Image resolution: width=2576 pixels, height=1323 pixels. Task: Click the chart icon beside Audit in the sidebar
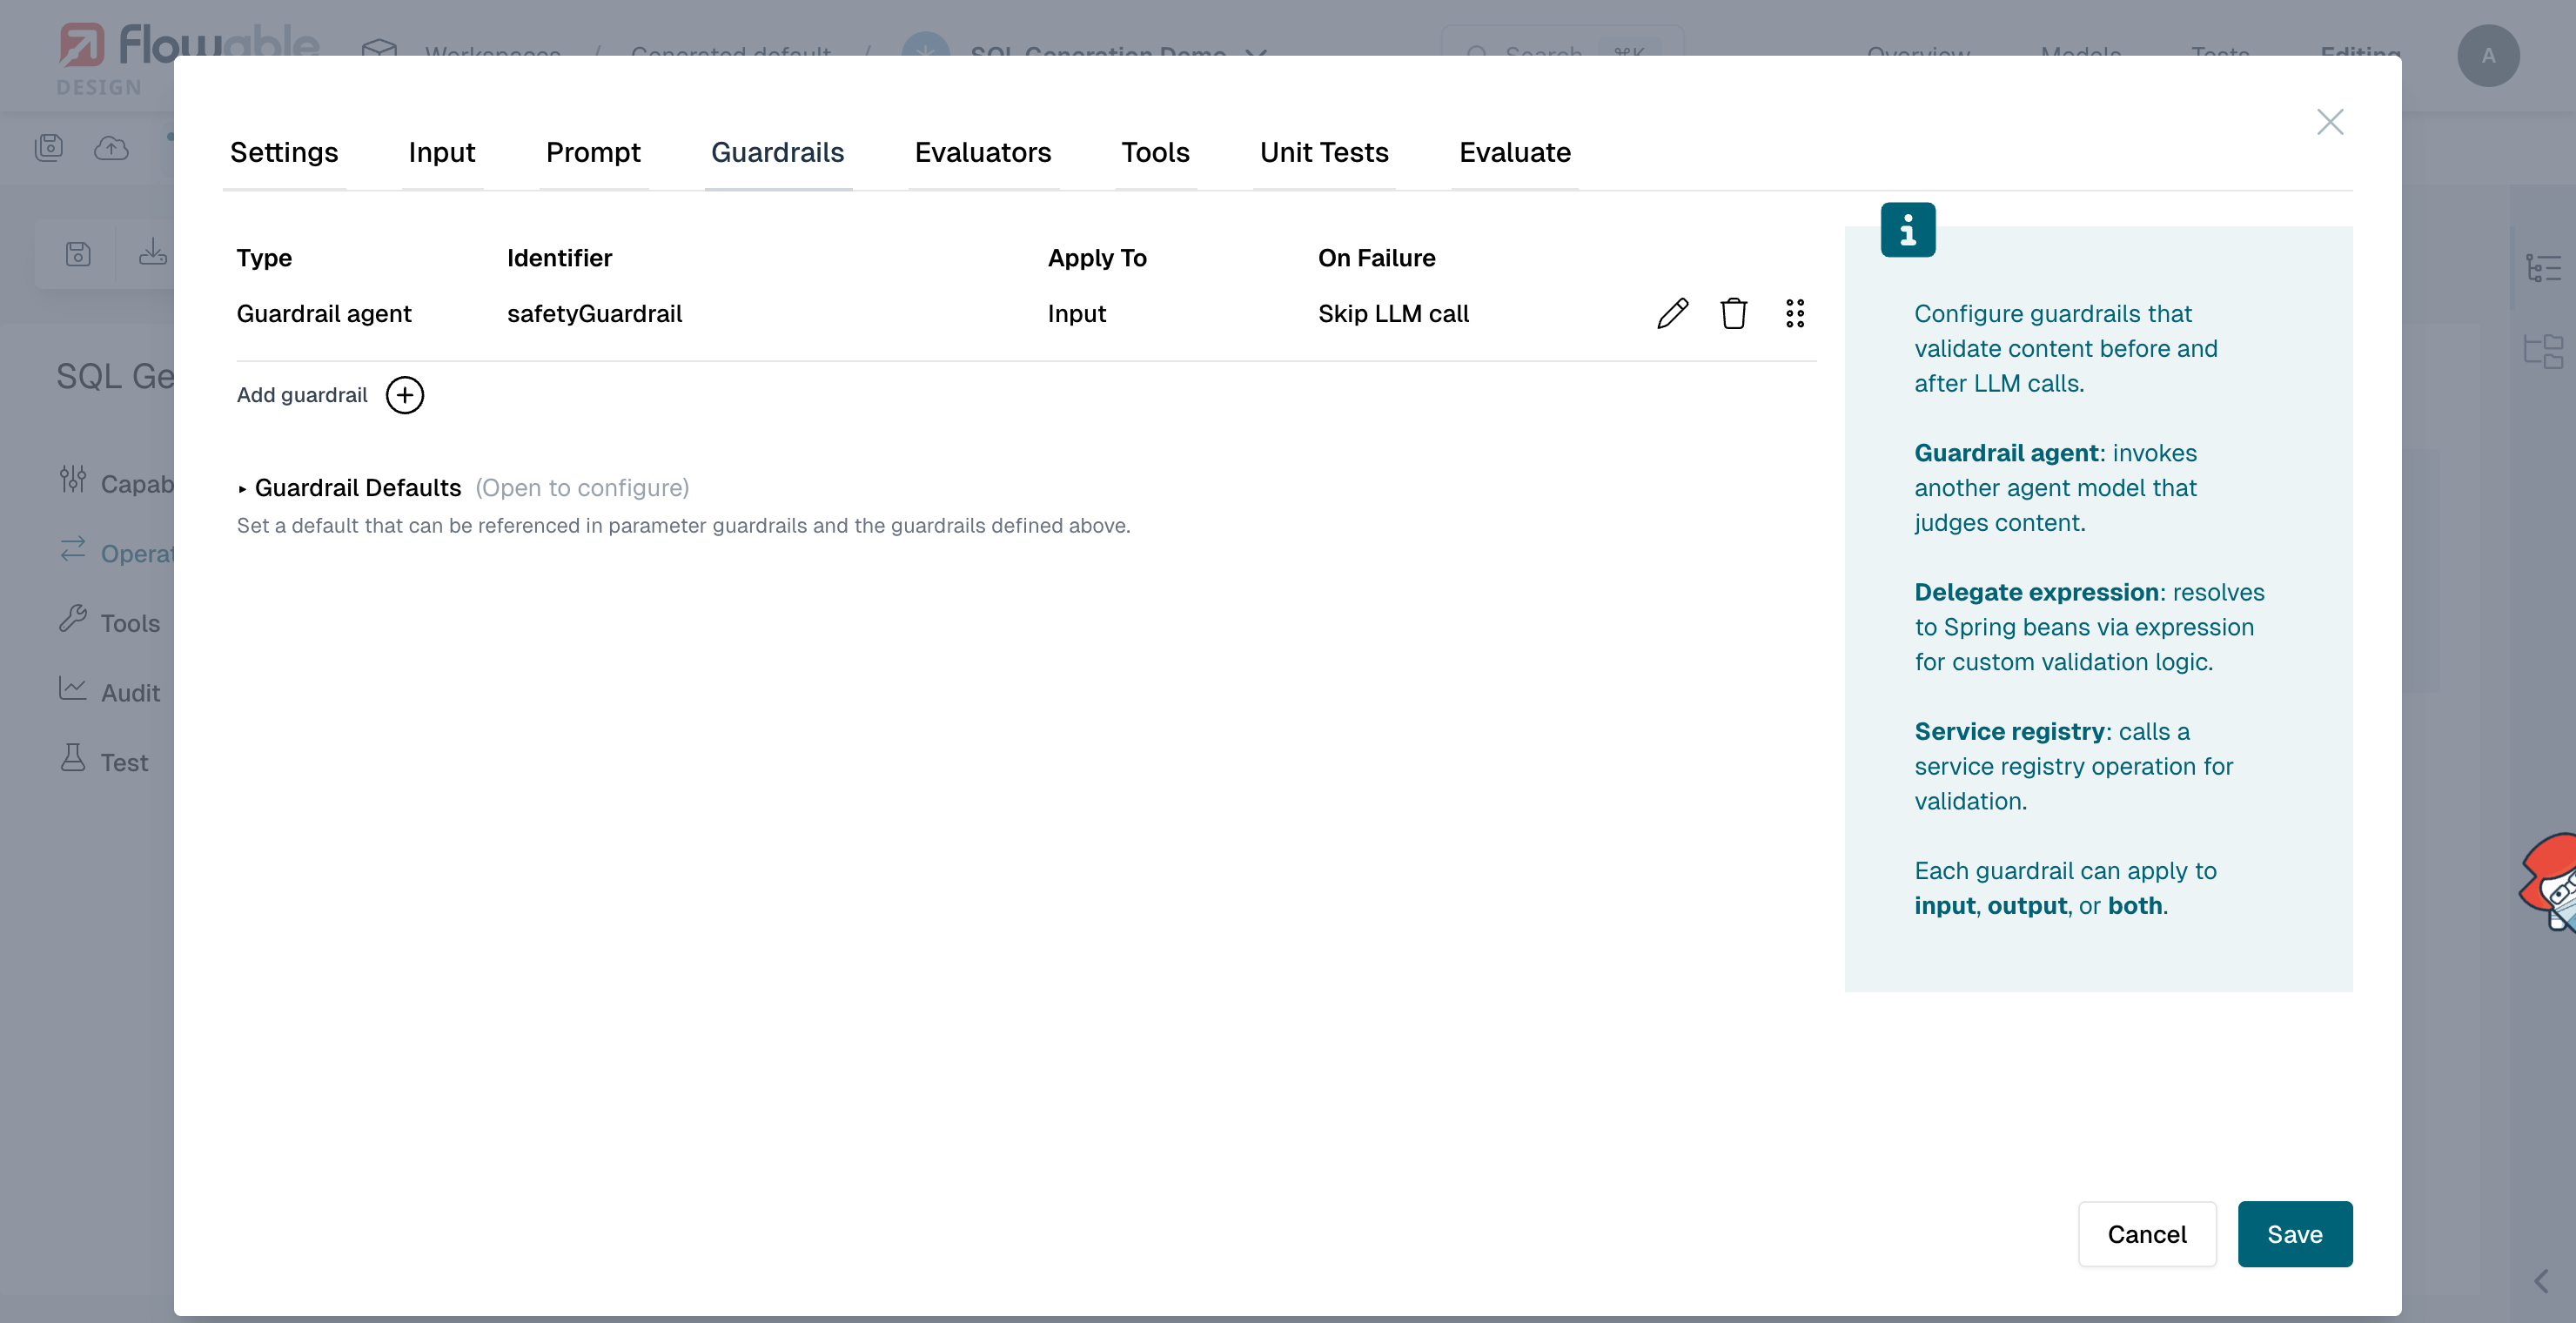[73, 688]
